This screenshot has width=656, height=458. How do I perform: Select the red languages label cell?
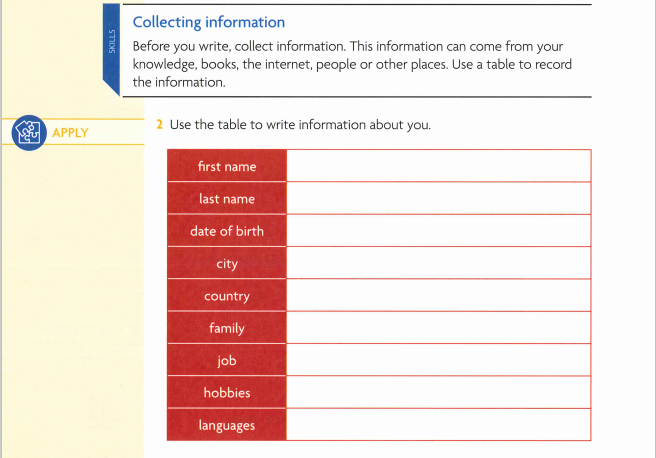coord(227,425)
